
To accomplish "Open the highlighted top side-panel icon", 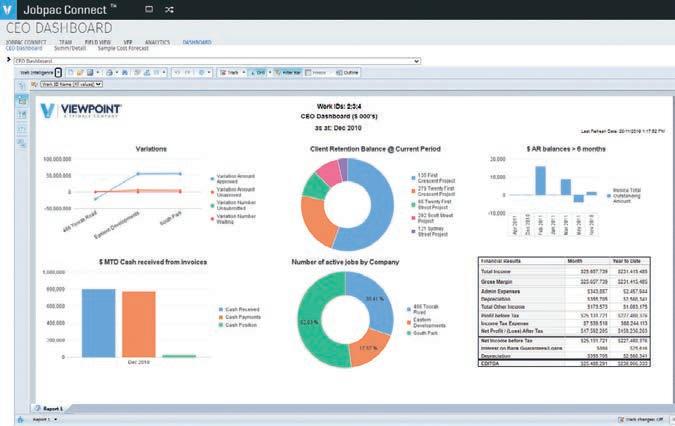I will tap(22, 101).
